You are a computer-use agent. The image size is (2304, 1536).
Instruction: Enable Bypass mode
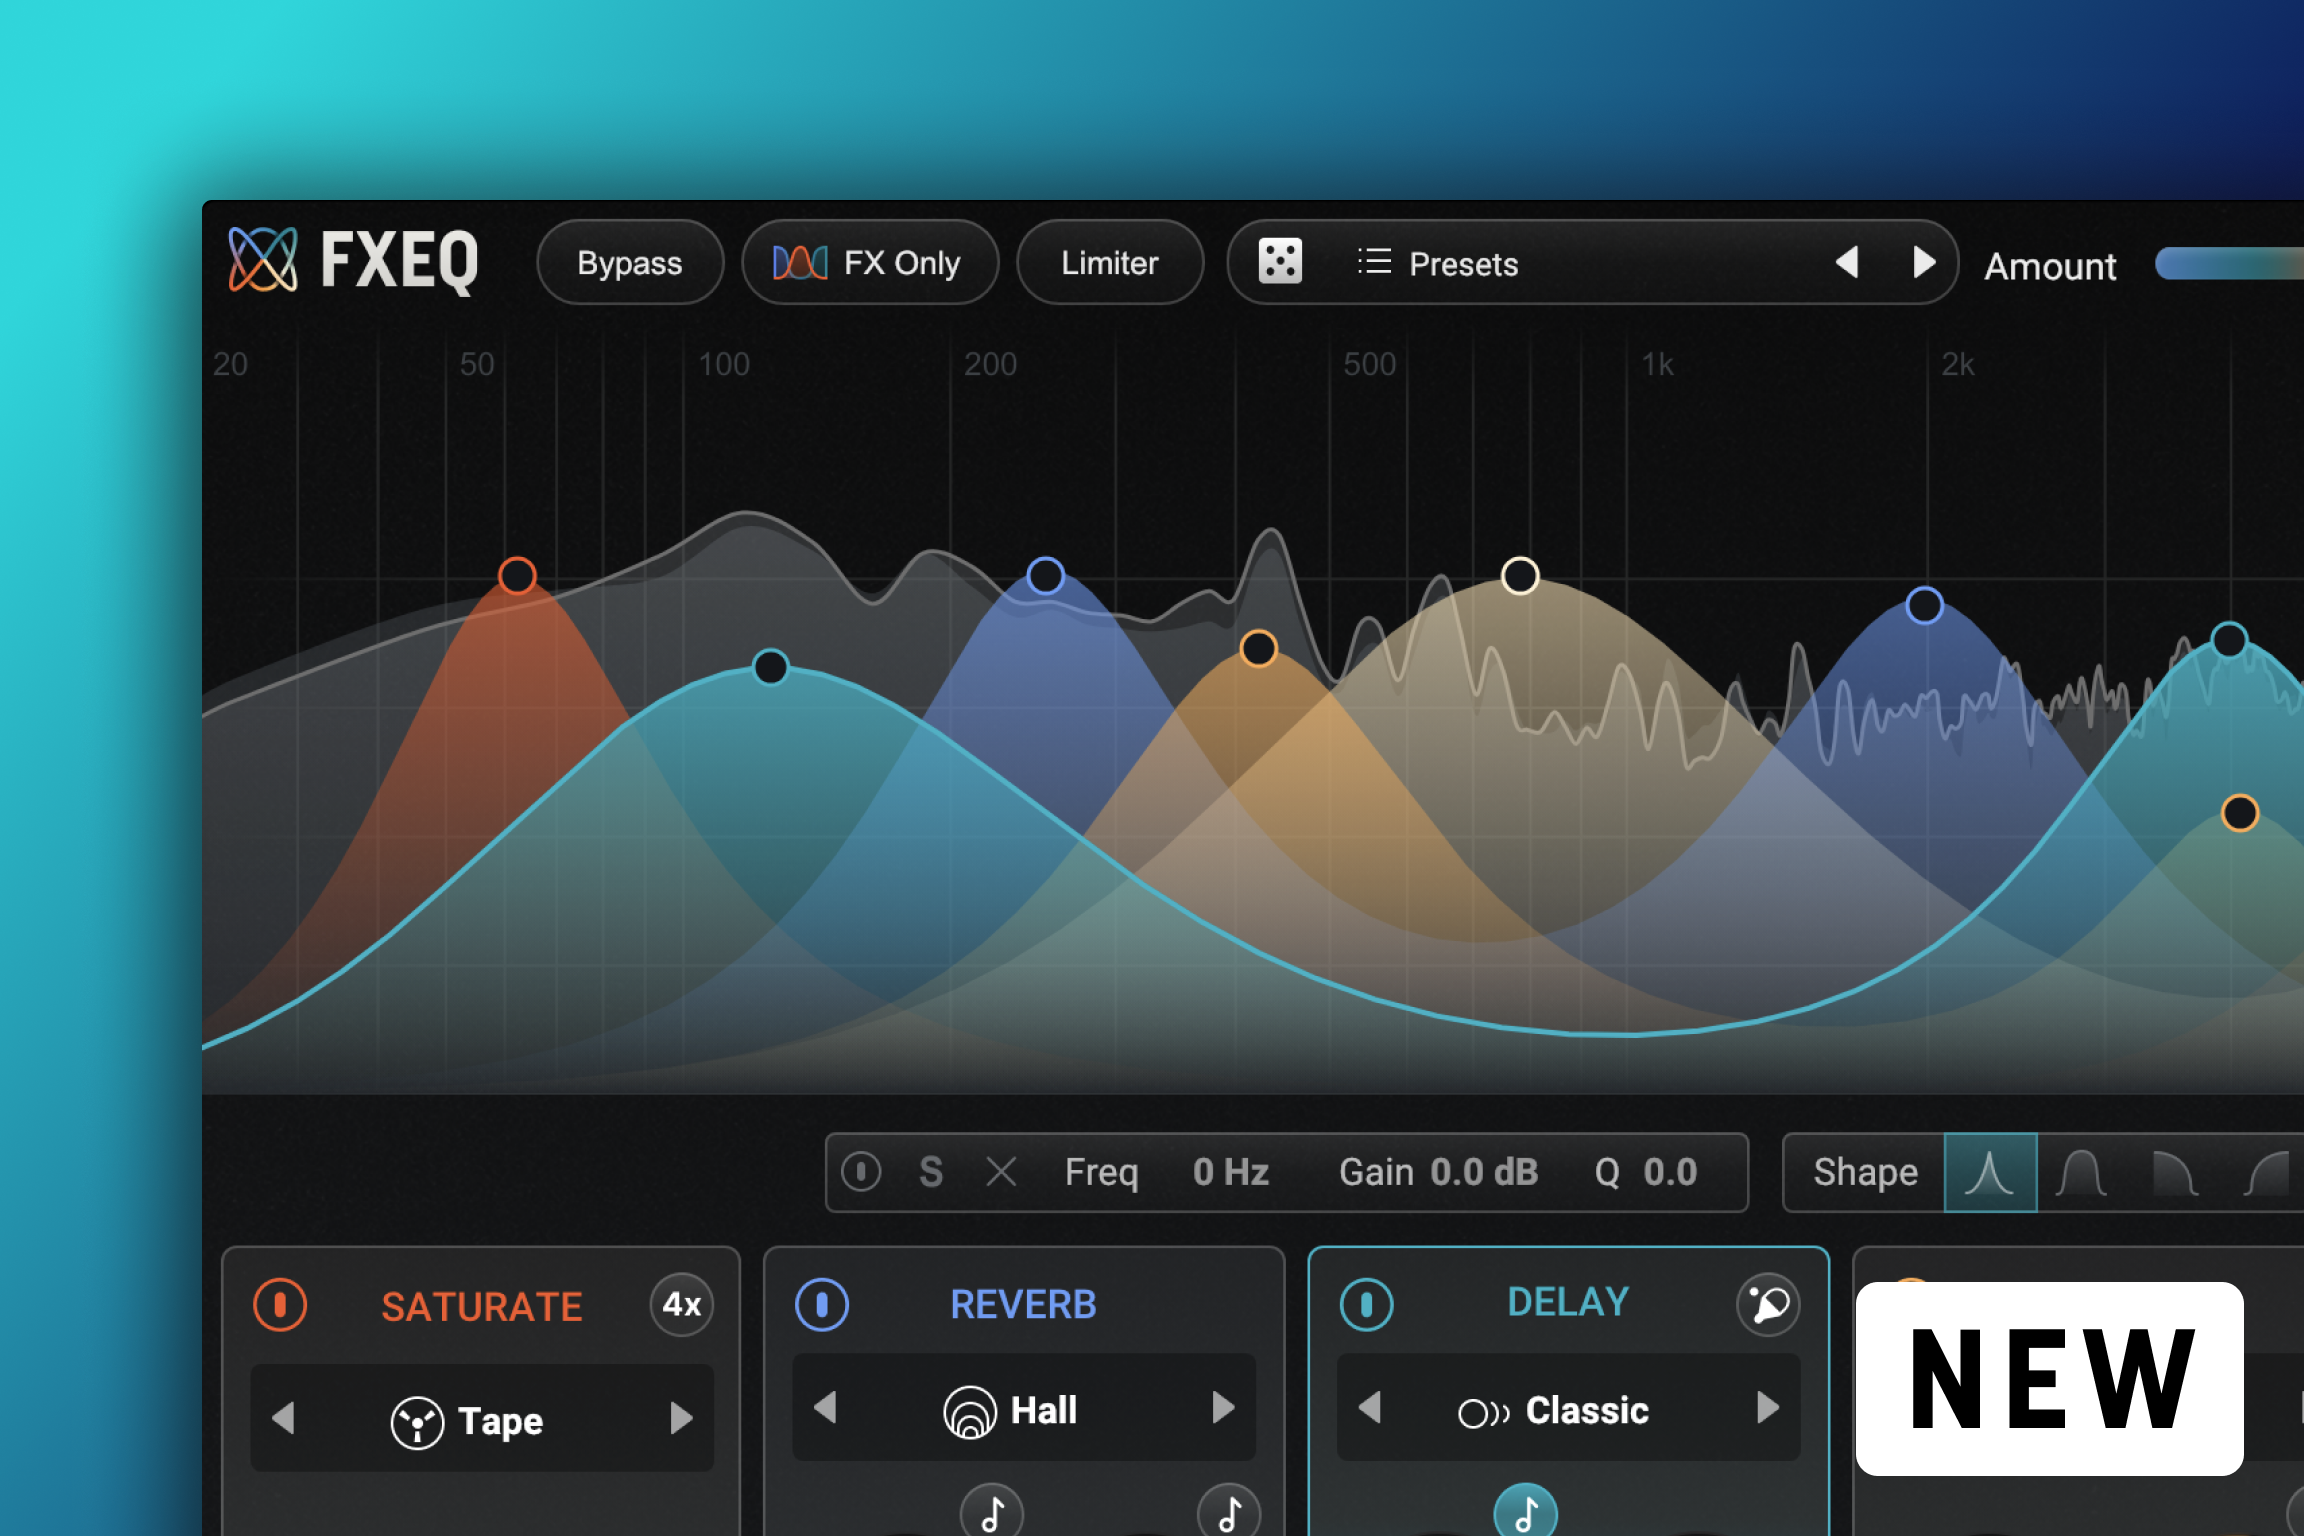pos(629,262)
